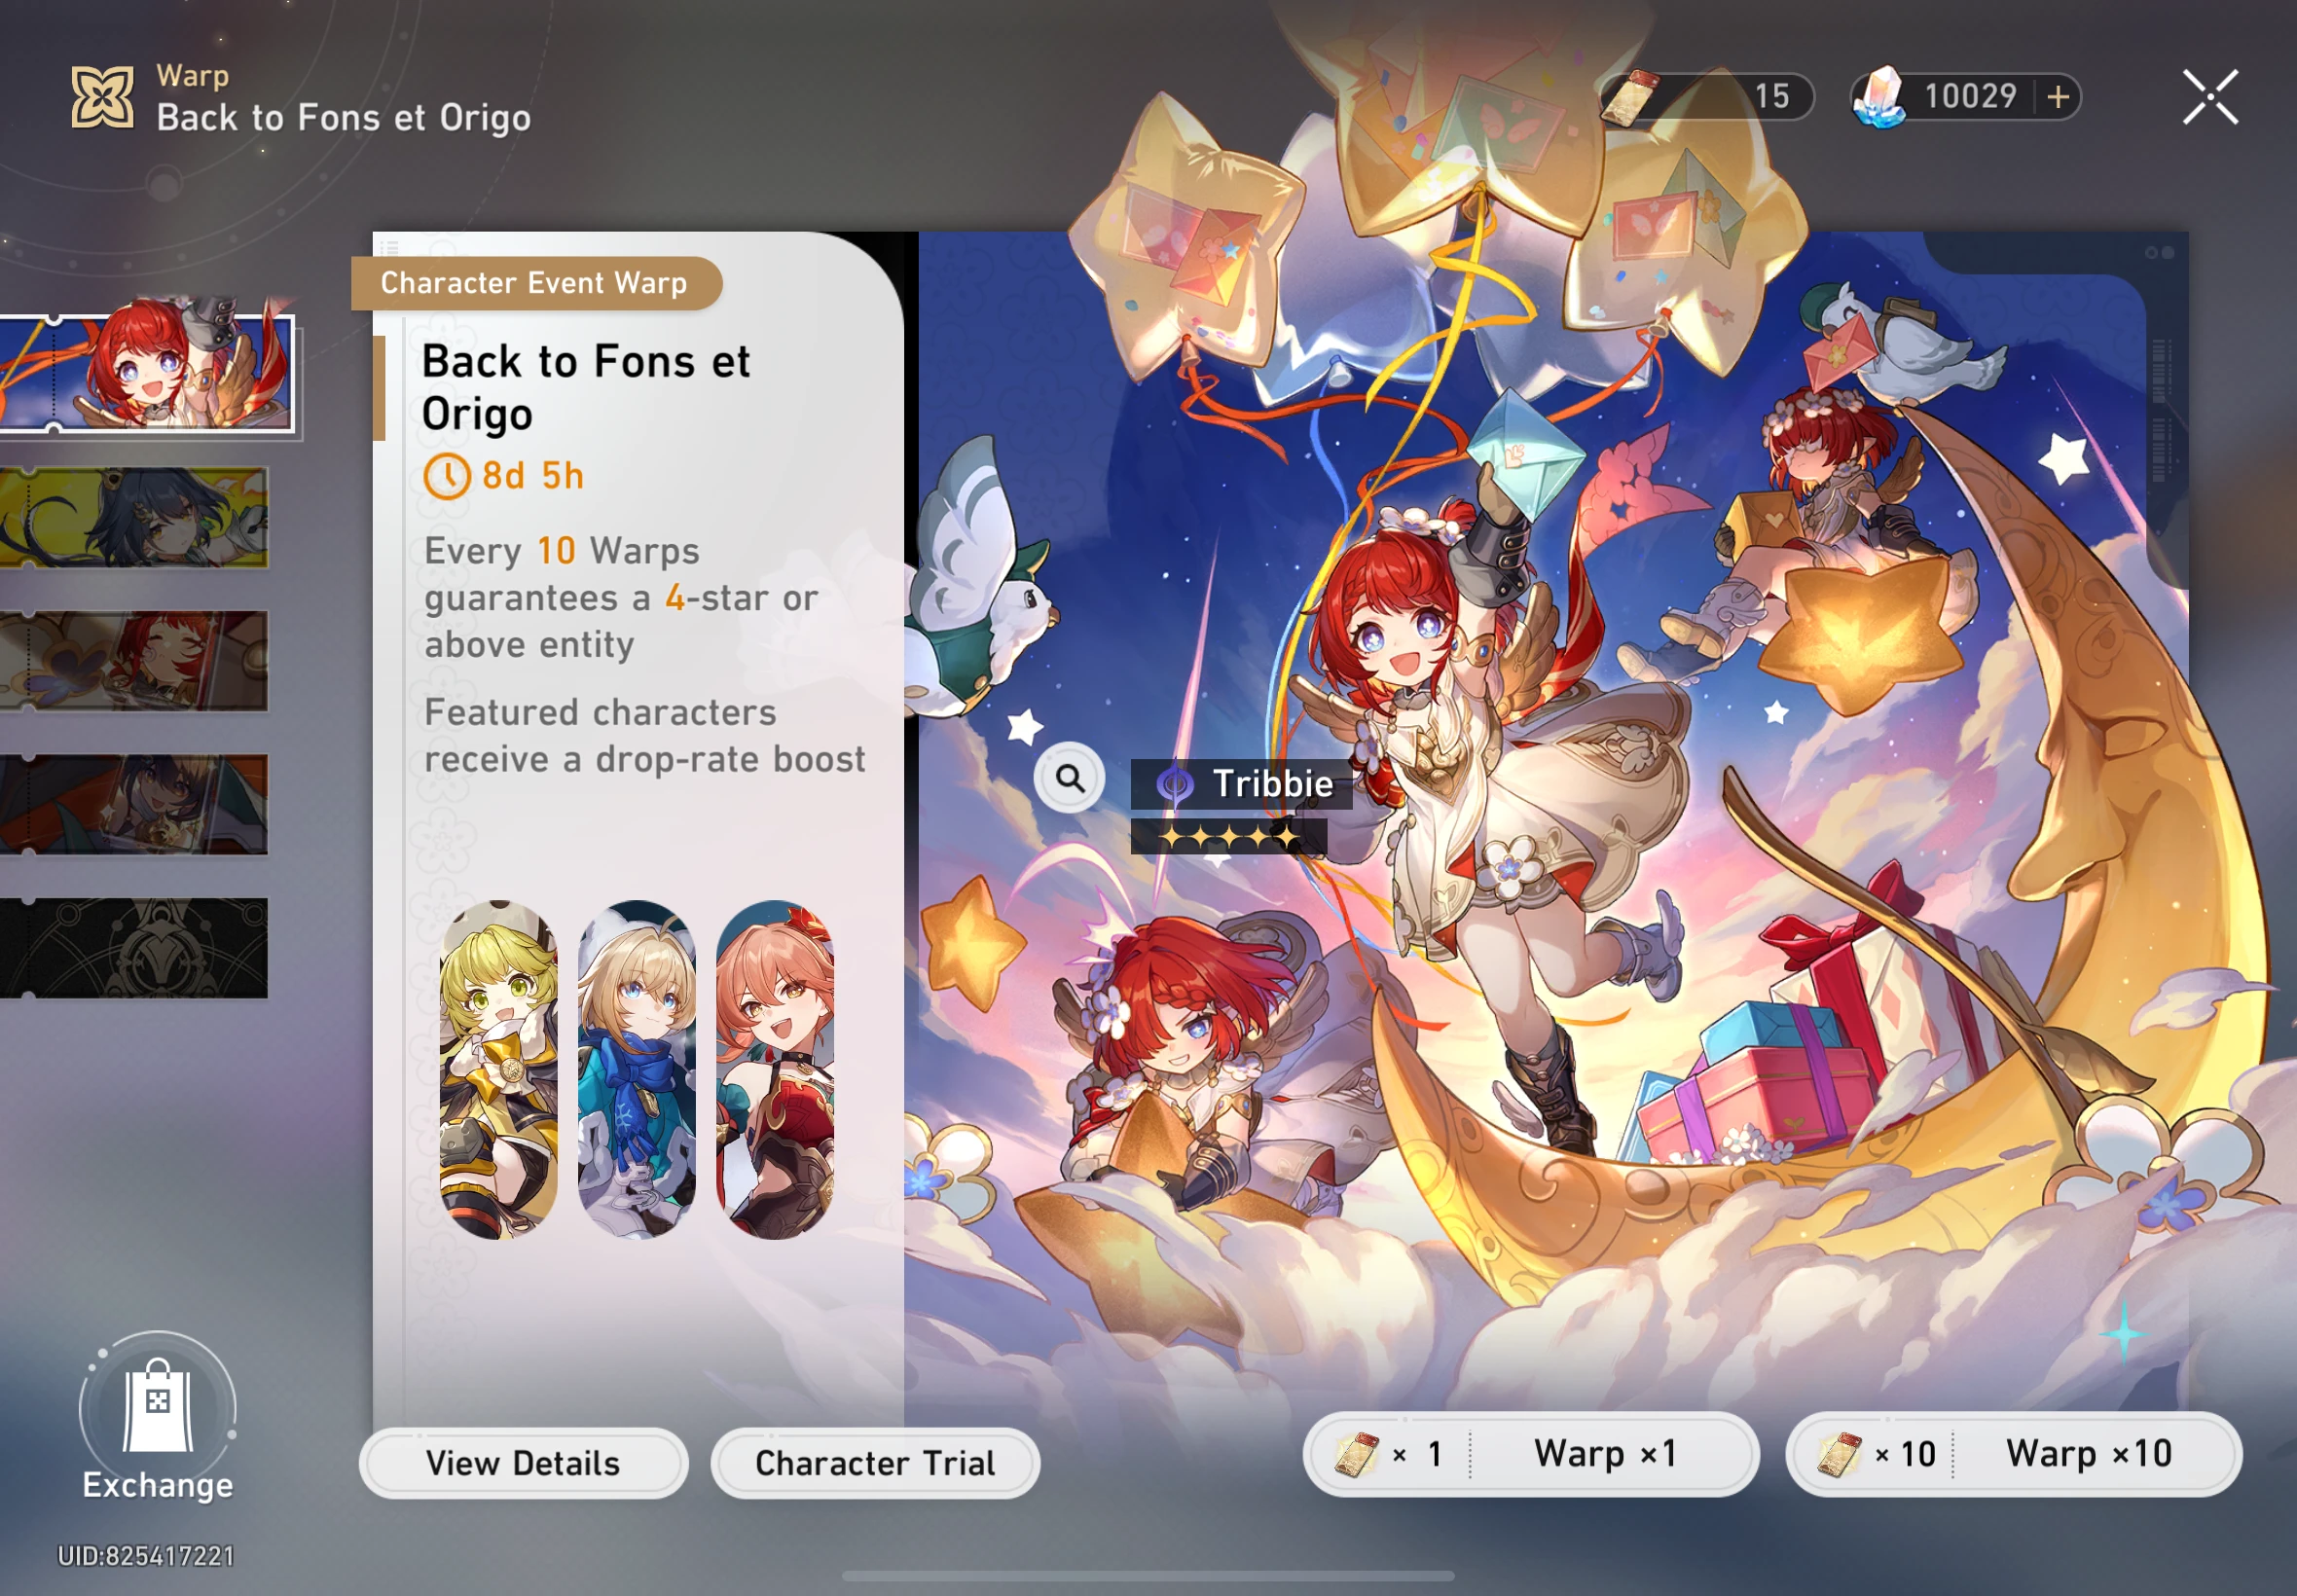
Task: Open the fourth dark orange banner tab
Action: pos(134,805)
